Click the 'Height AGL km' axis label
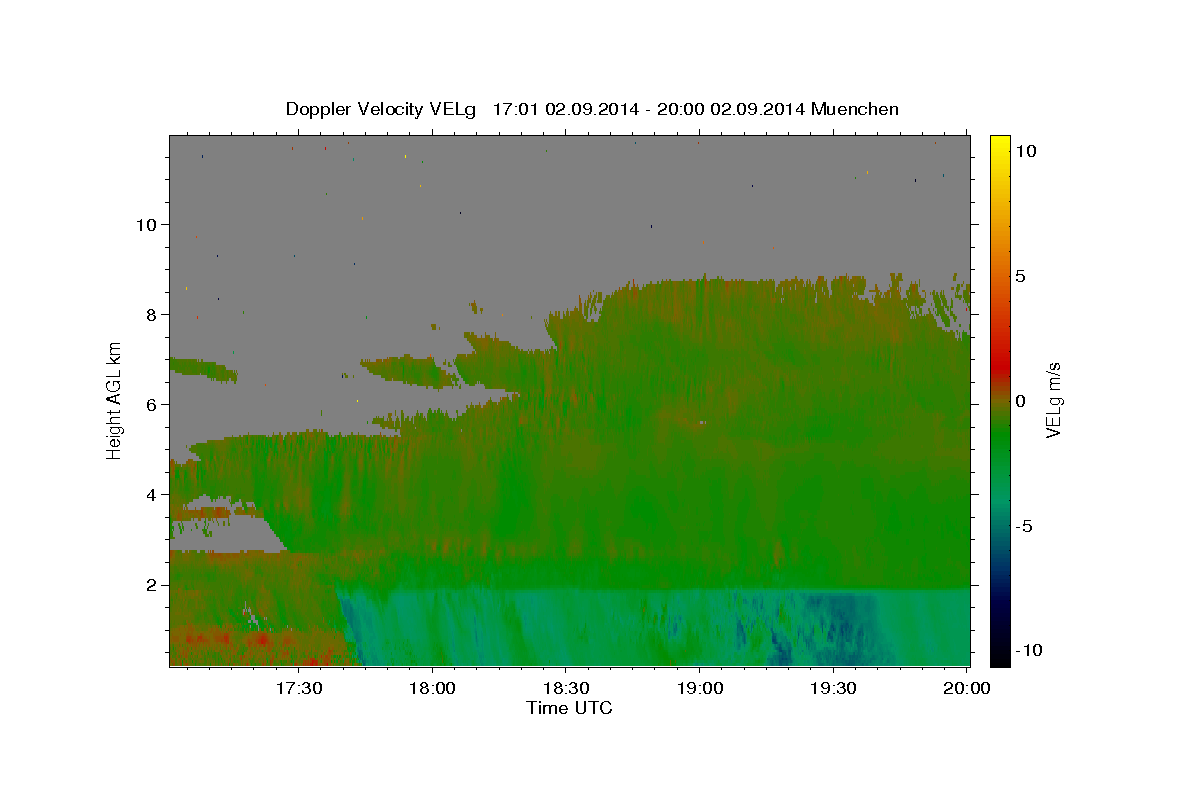Viewport: 1200px width, 800px height. tap(115, 401)
